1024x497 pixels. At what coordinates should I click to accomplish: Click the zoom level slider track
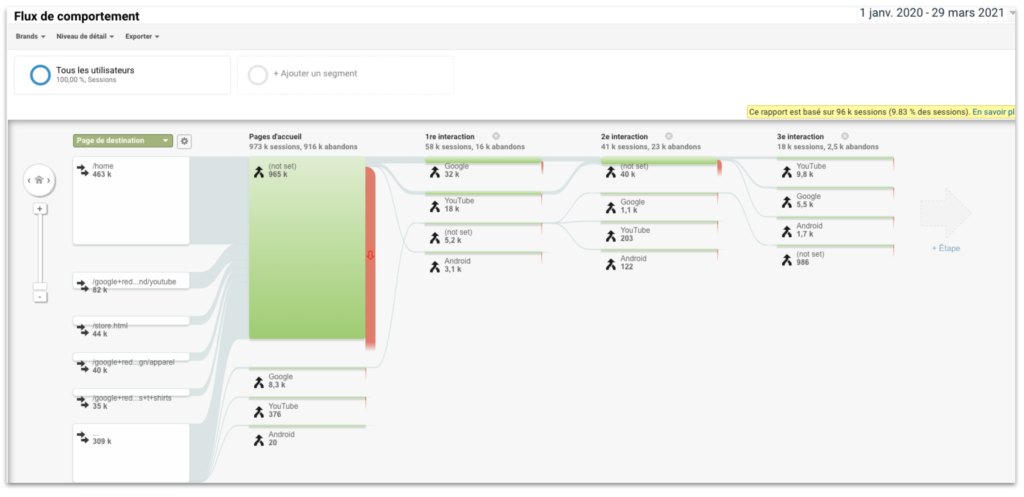coord(40,250)
